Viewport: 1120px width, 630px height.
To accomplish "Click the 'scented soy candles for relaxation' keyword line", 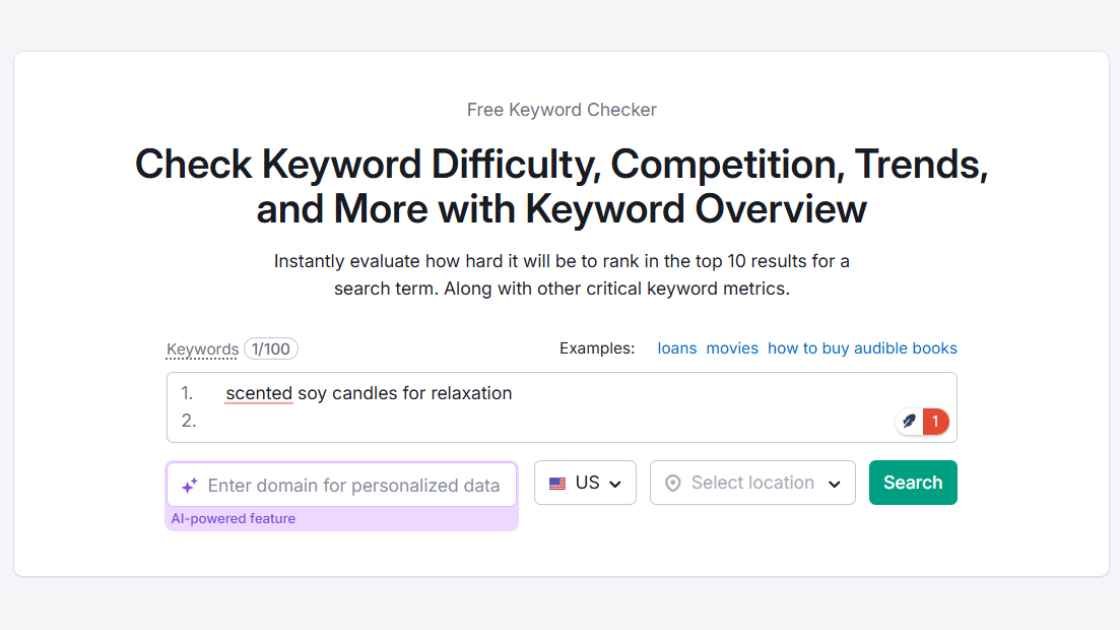I will tap(369, 394).
